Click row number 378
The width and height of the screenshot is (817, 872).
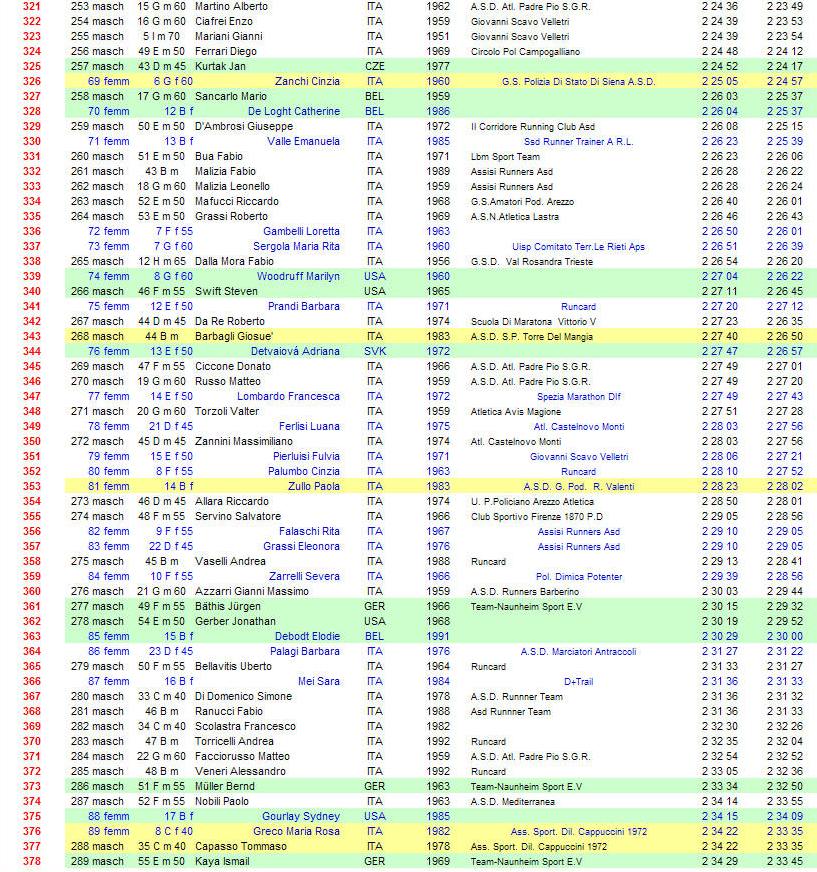(32, 862)
